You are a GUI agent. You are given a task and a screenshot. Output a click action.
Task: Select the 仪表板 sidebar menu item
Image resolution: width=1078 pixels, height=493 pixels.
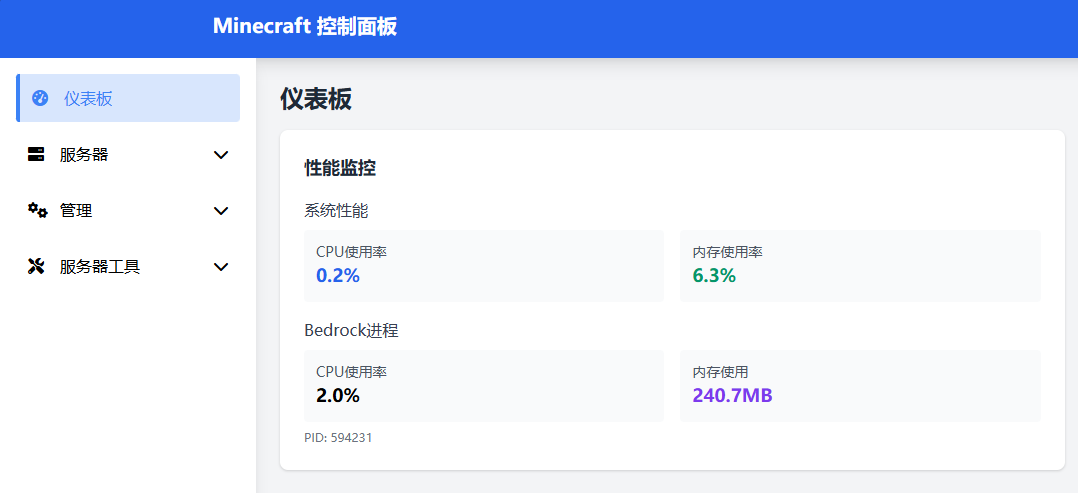click(88, 98)
